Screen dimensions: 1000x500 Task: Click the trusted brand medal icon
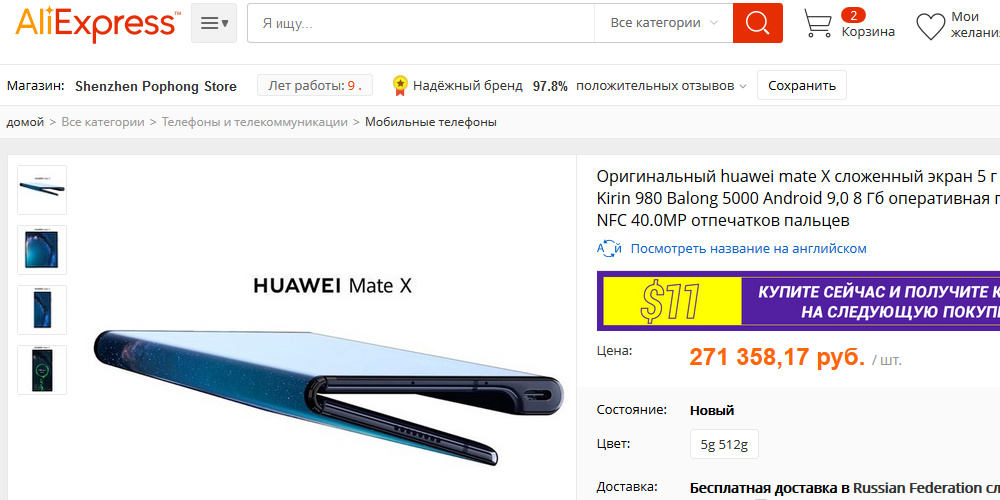400,85
